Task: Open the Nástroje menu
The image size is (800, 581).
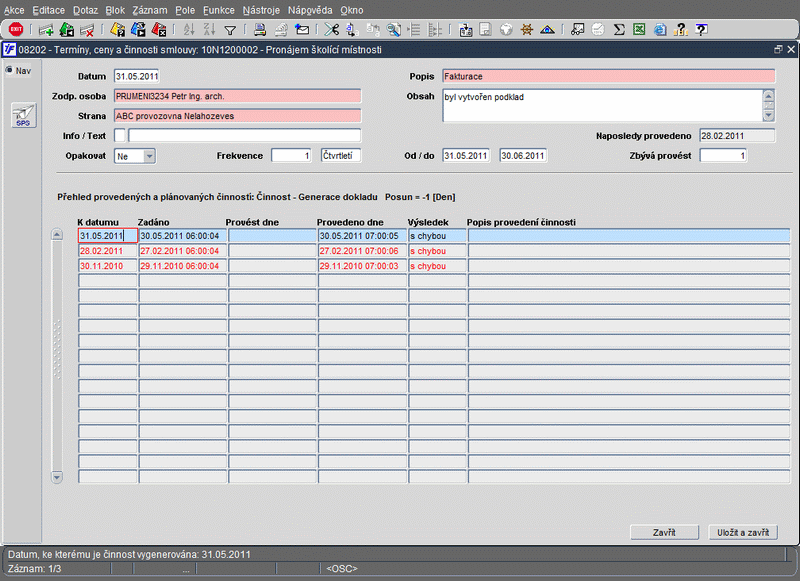Action: [261, 10]
